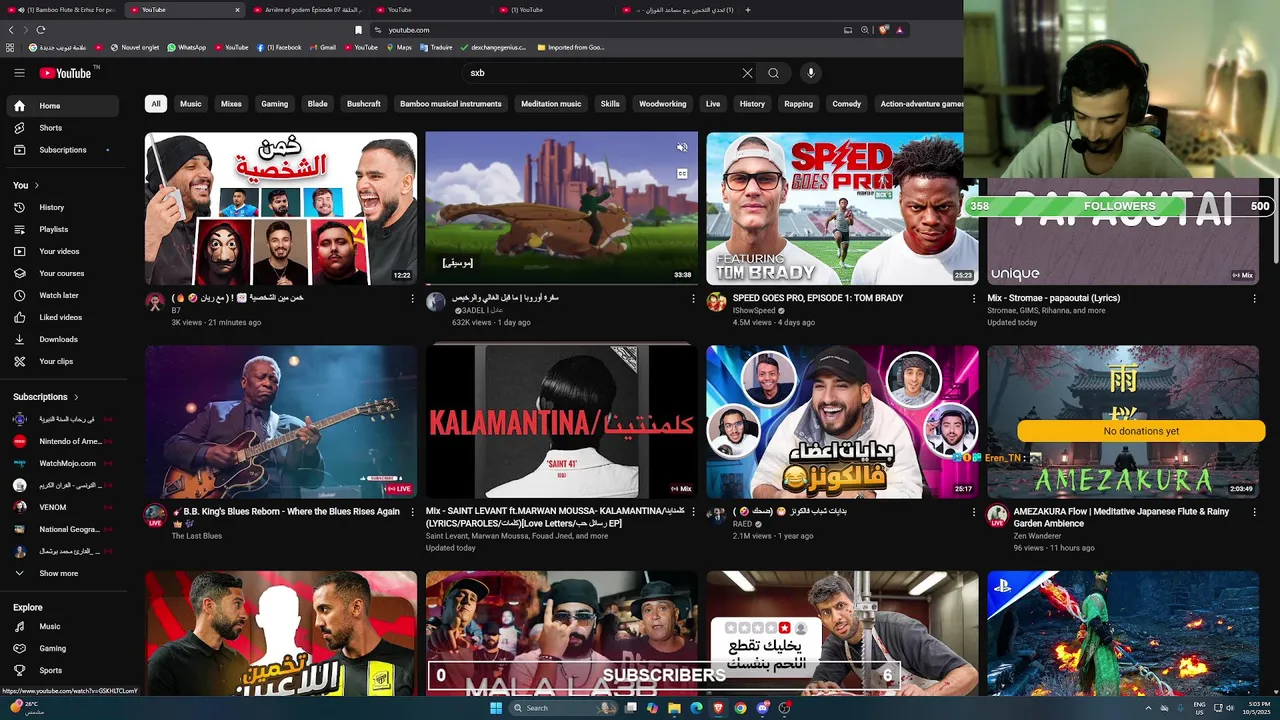Image resolution: width=1280 pixels, height=720 pixels.
Task: Open SPEED GOES PRO, EPISODE 1 title
Action: click(x=818, y=298)
